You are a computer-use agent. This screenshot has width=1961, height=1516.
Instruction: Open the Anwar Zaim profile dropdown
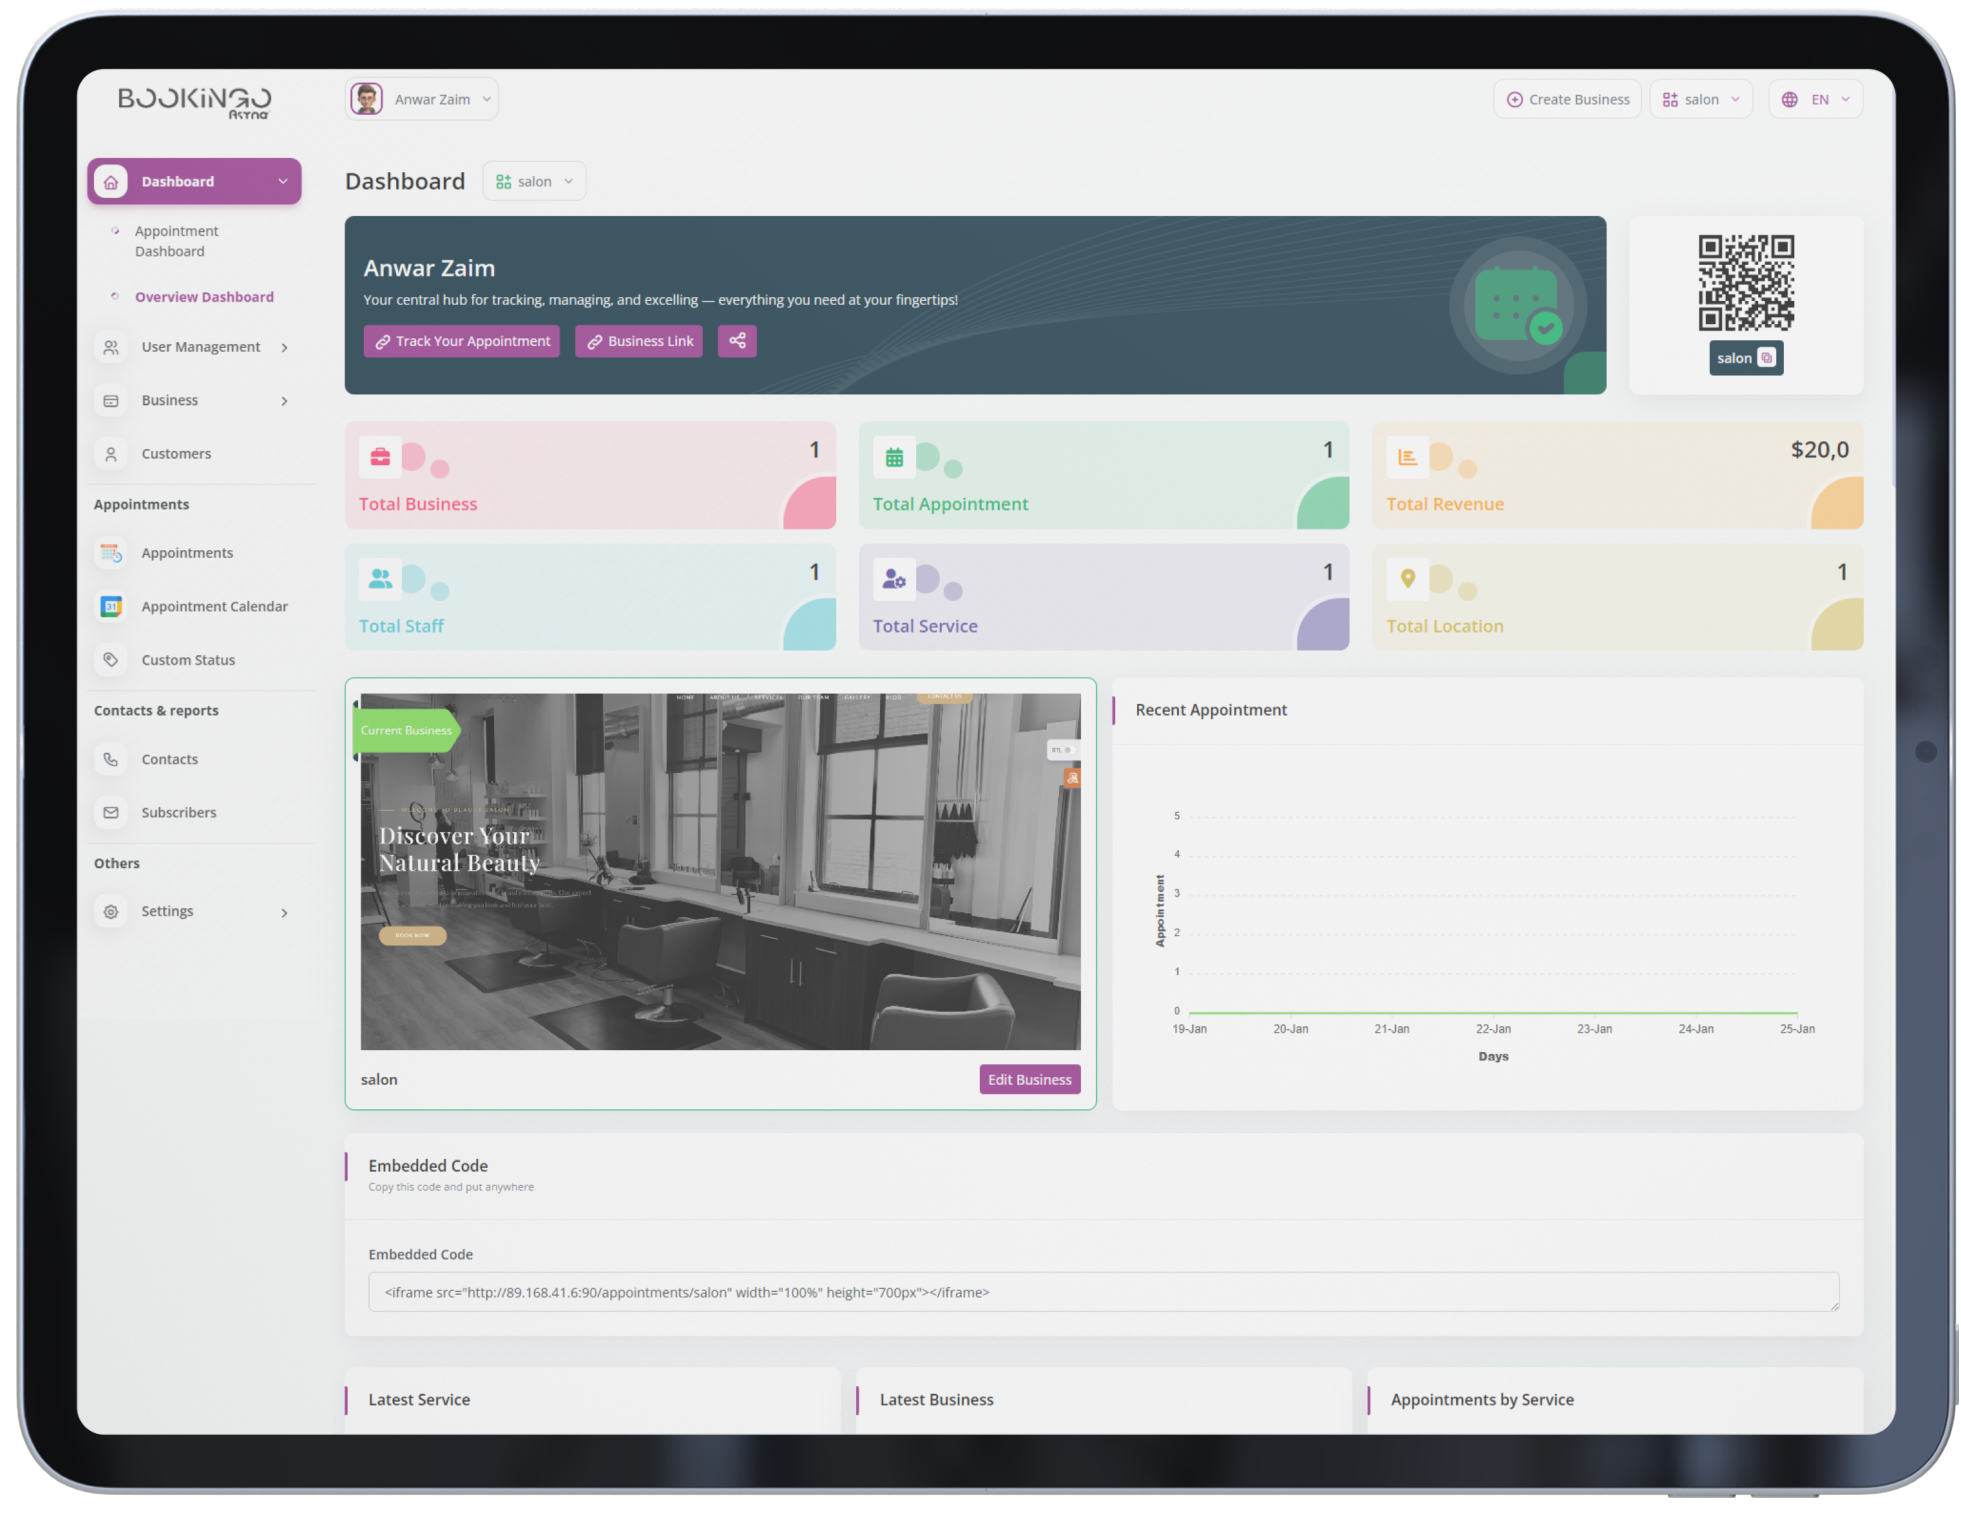[x=422, y=100]
